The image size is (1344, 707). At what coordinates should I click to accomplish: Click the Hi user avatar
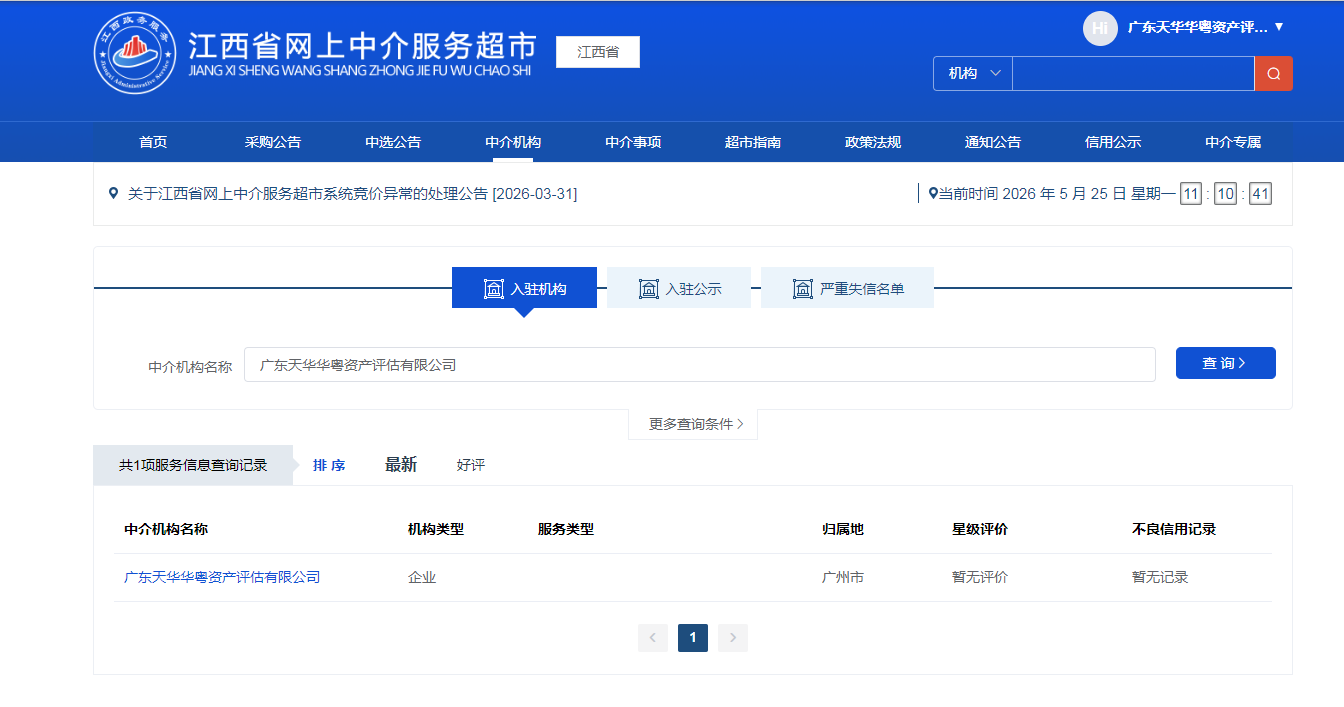pos(1100,28)
